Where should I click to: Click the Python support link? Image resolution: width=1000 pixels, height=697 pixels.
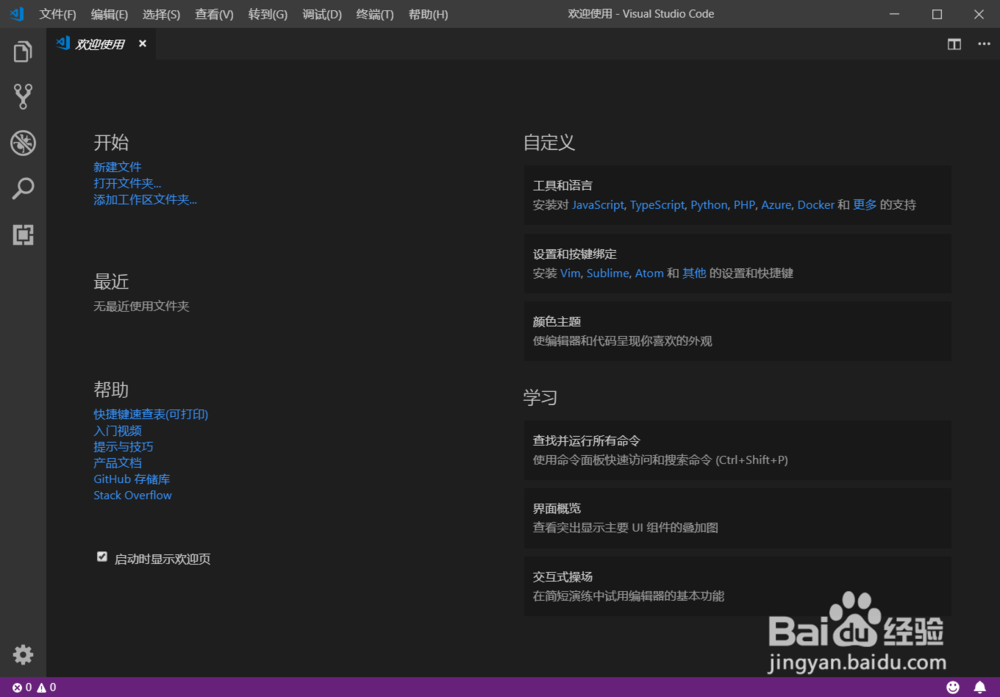click(709, 205)
